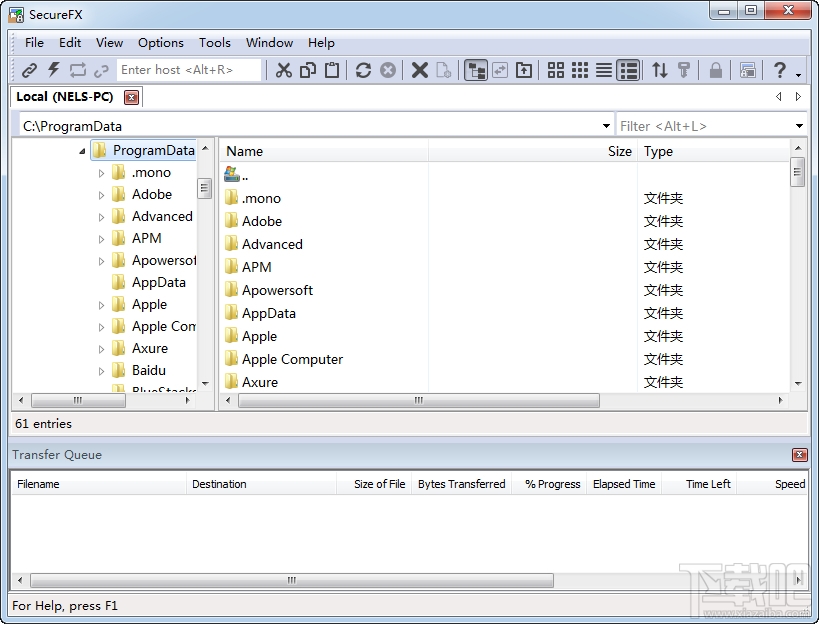
Task: Click the Stop circle-x icon
Action: pos(388,70)
